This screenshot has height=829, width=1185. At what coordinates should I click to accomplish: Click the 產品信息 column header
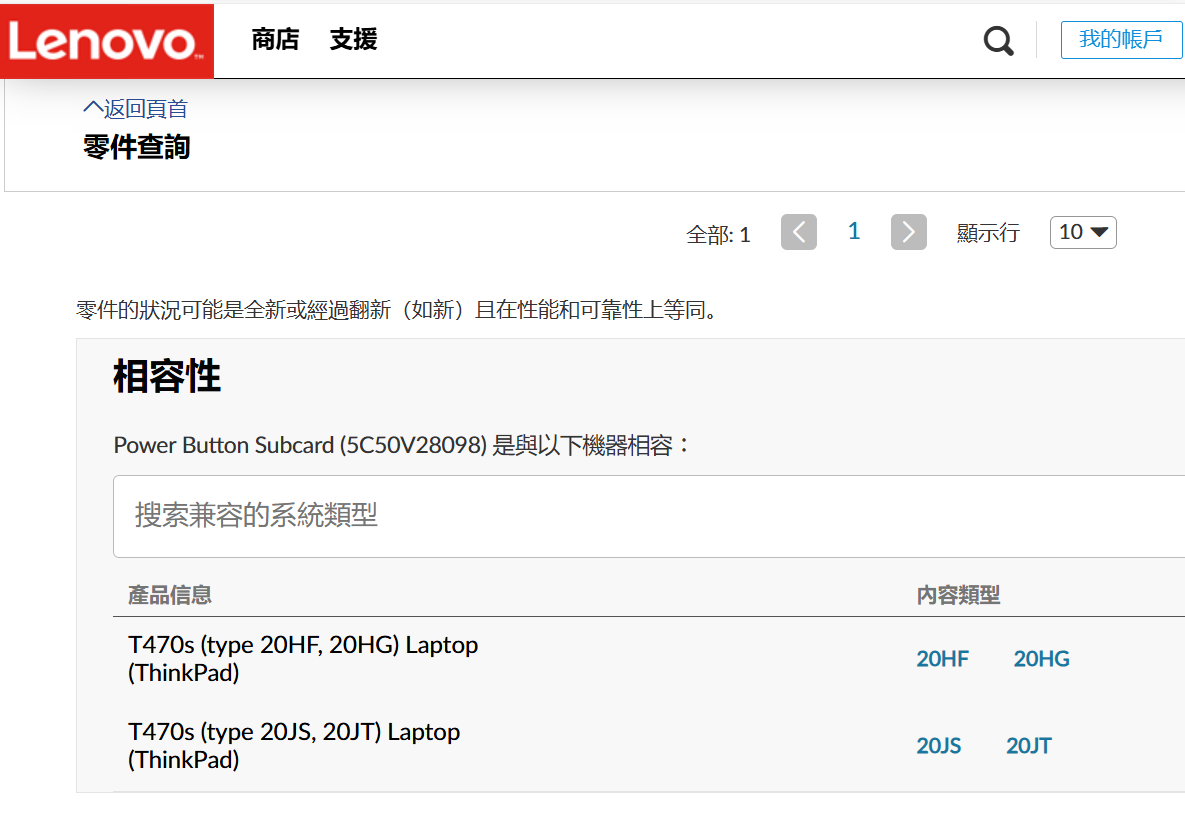[169, 595]
